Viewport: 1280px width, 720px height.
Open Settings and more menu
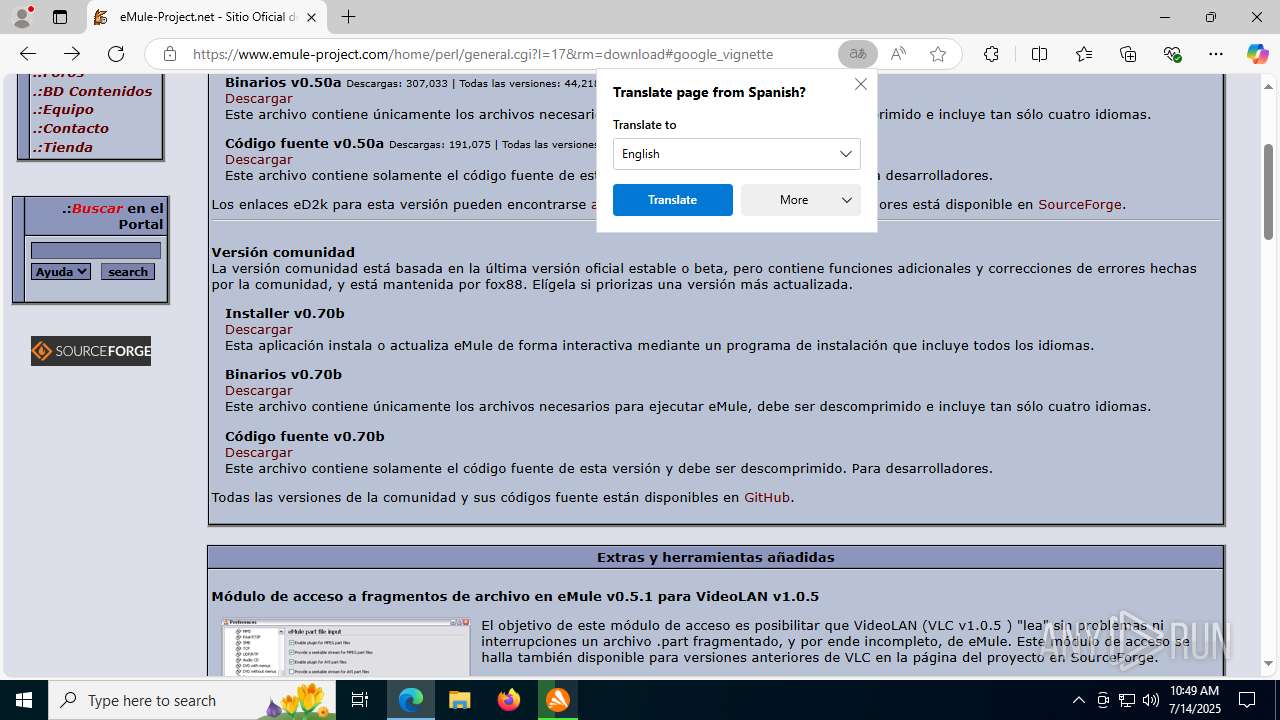click(1216, 54)
